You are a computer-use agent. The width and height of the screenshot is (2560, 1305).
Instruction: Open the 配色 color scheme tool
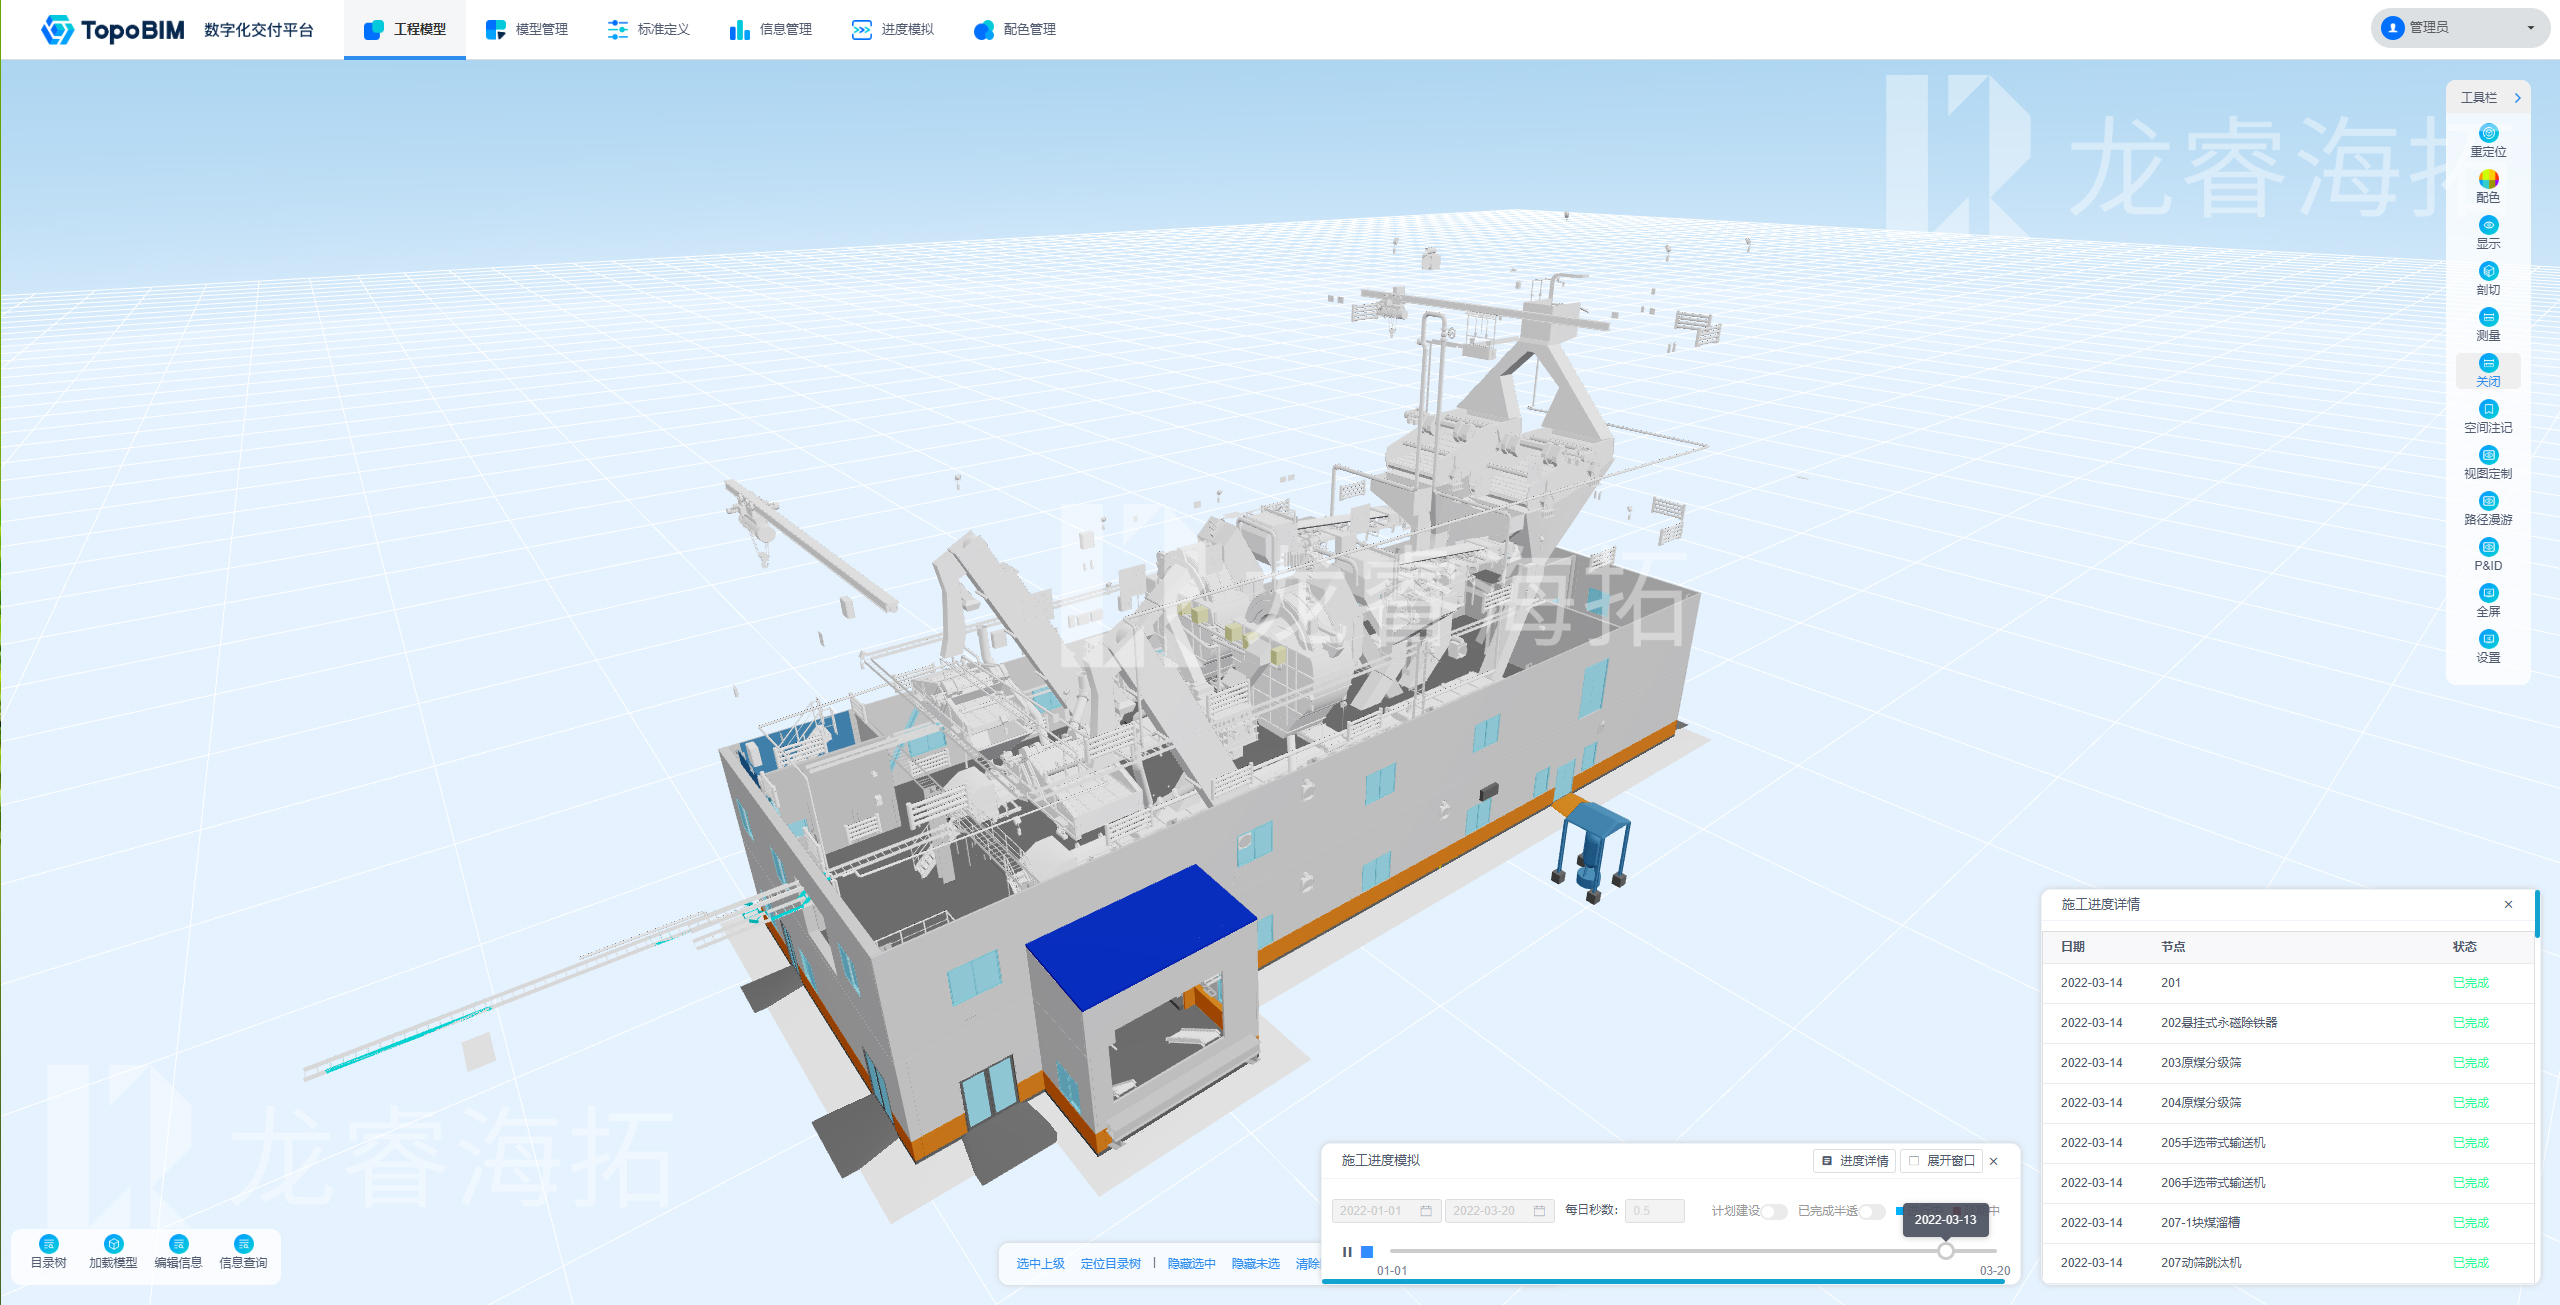2488,180
